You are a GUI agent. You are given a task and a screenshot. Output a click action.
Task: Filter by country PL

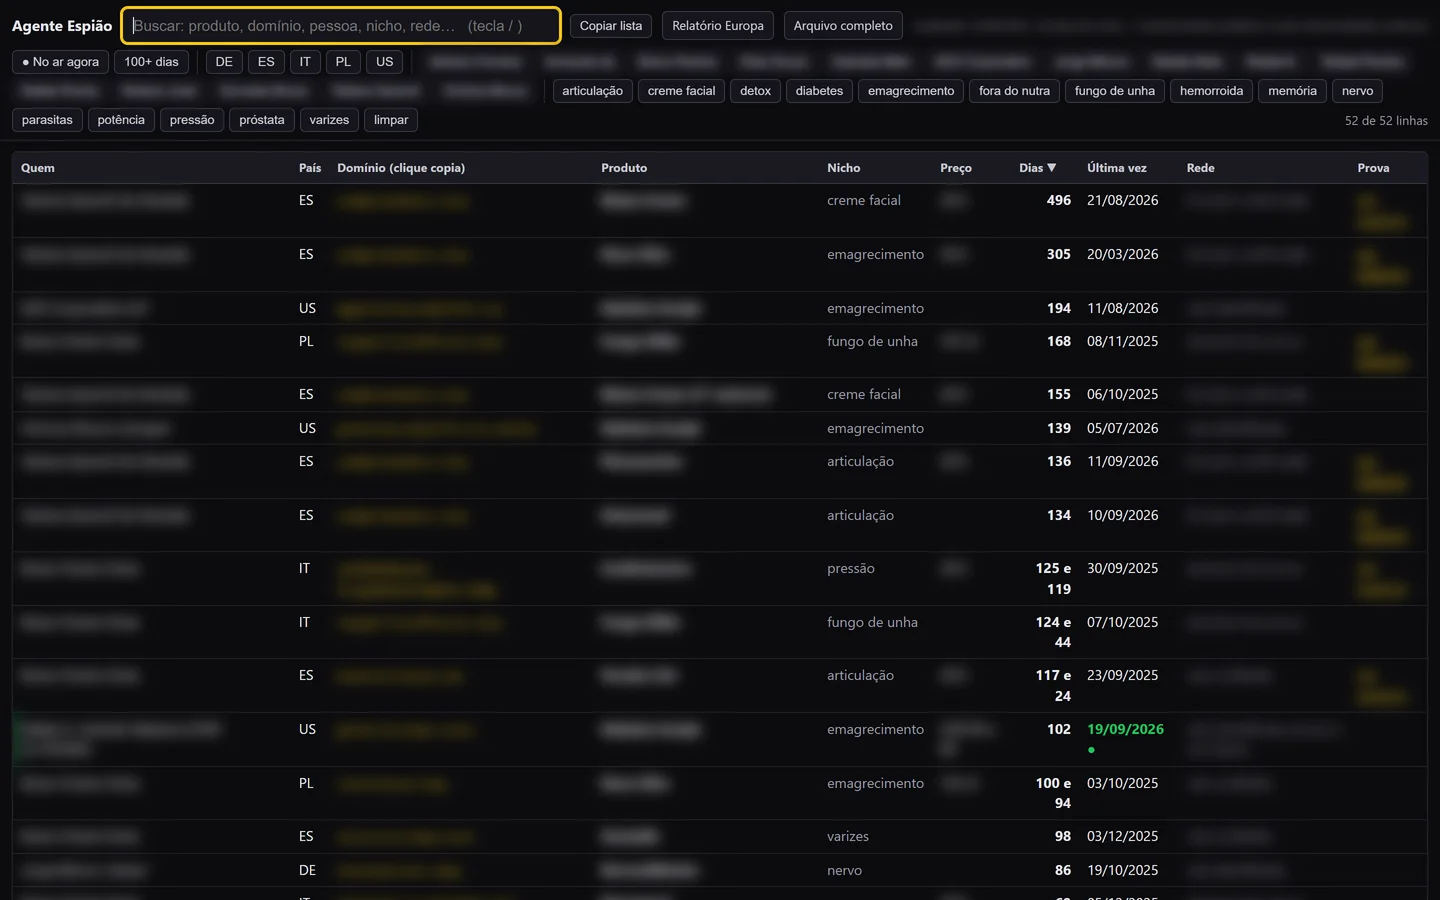click(x=343, y=62)
